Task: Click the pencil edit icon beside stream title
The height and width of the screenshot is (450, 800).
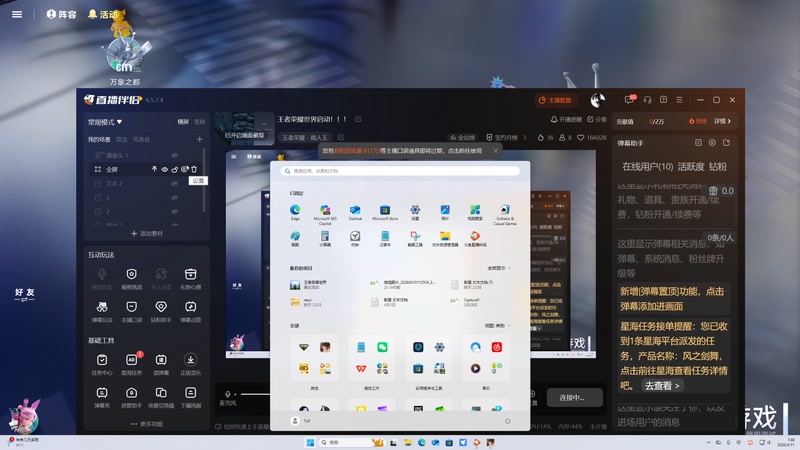Action: tap(358, 119)
